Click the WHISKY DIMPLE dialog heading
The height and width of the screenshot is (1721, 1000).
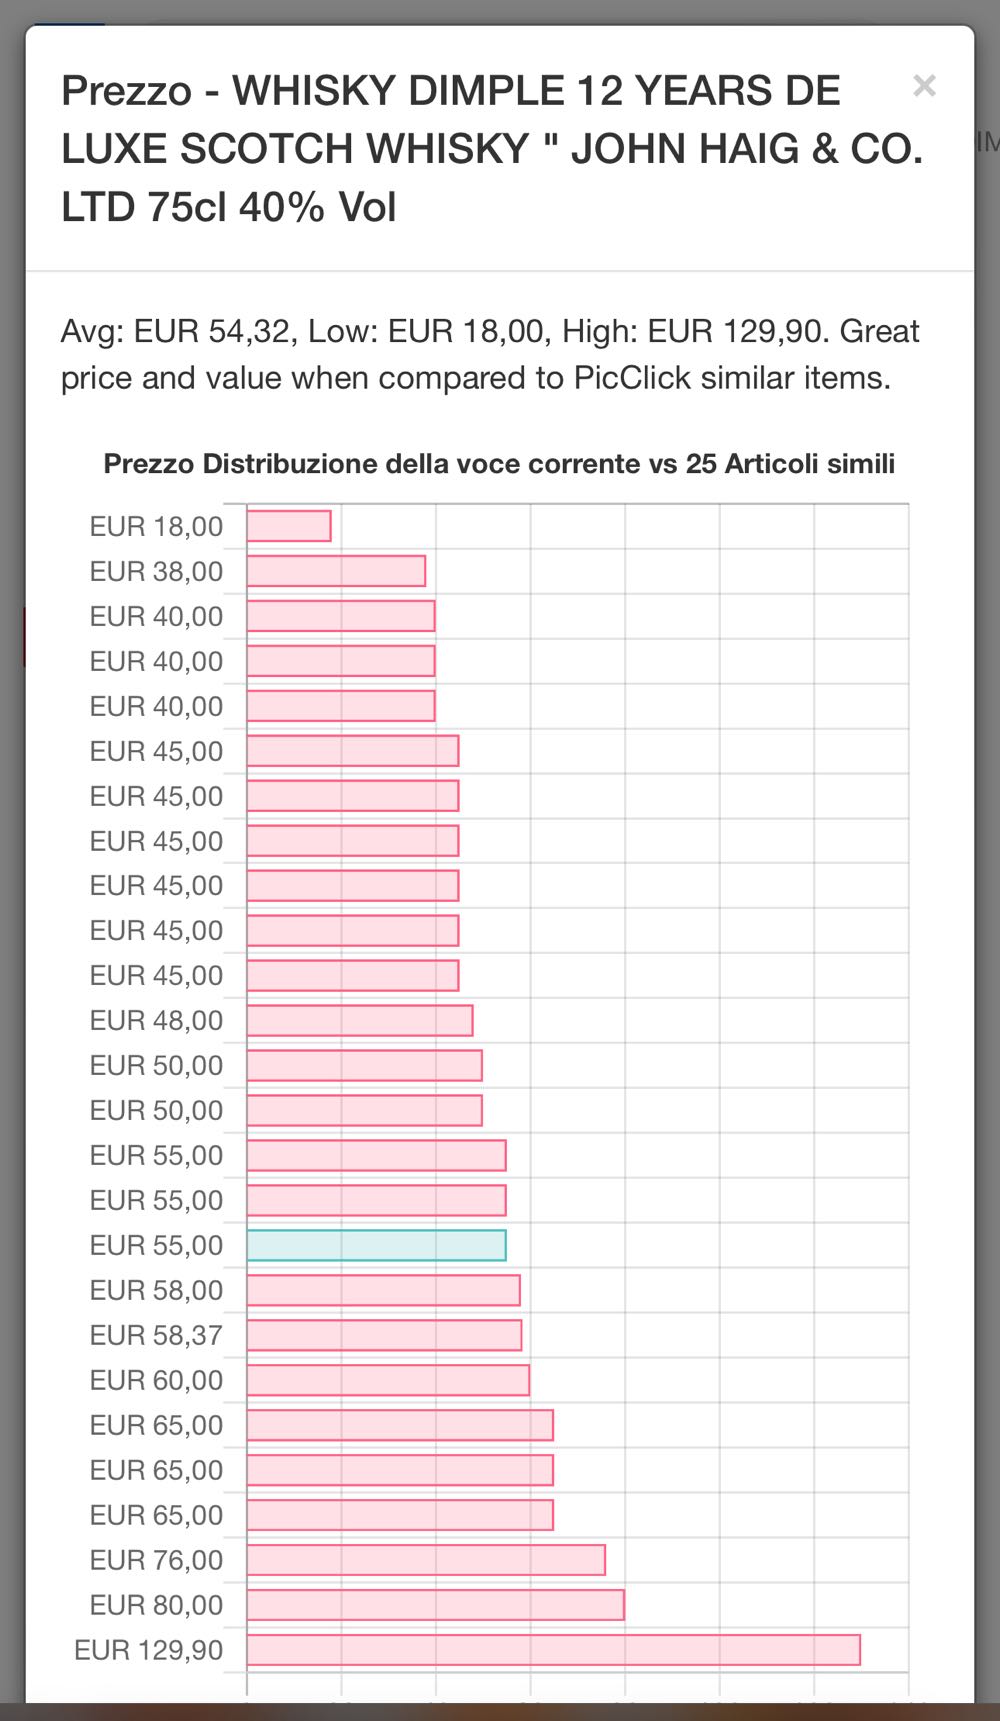click(x=492, y=148)
